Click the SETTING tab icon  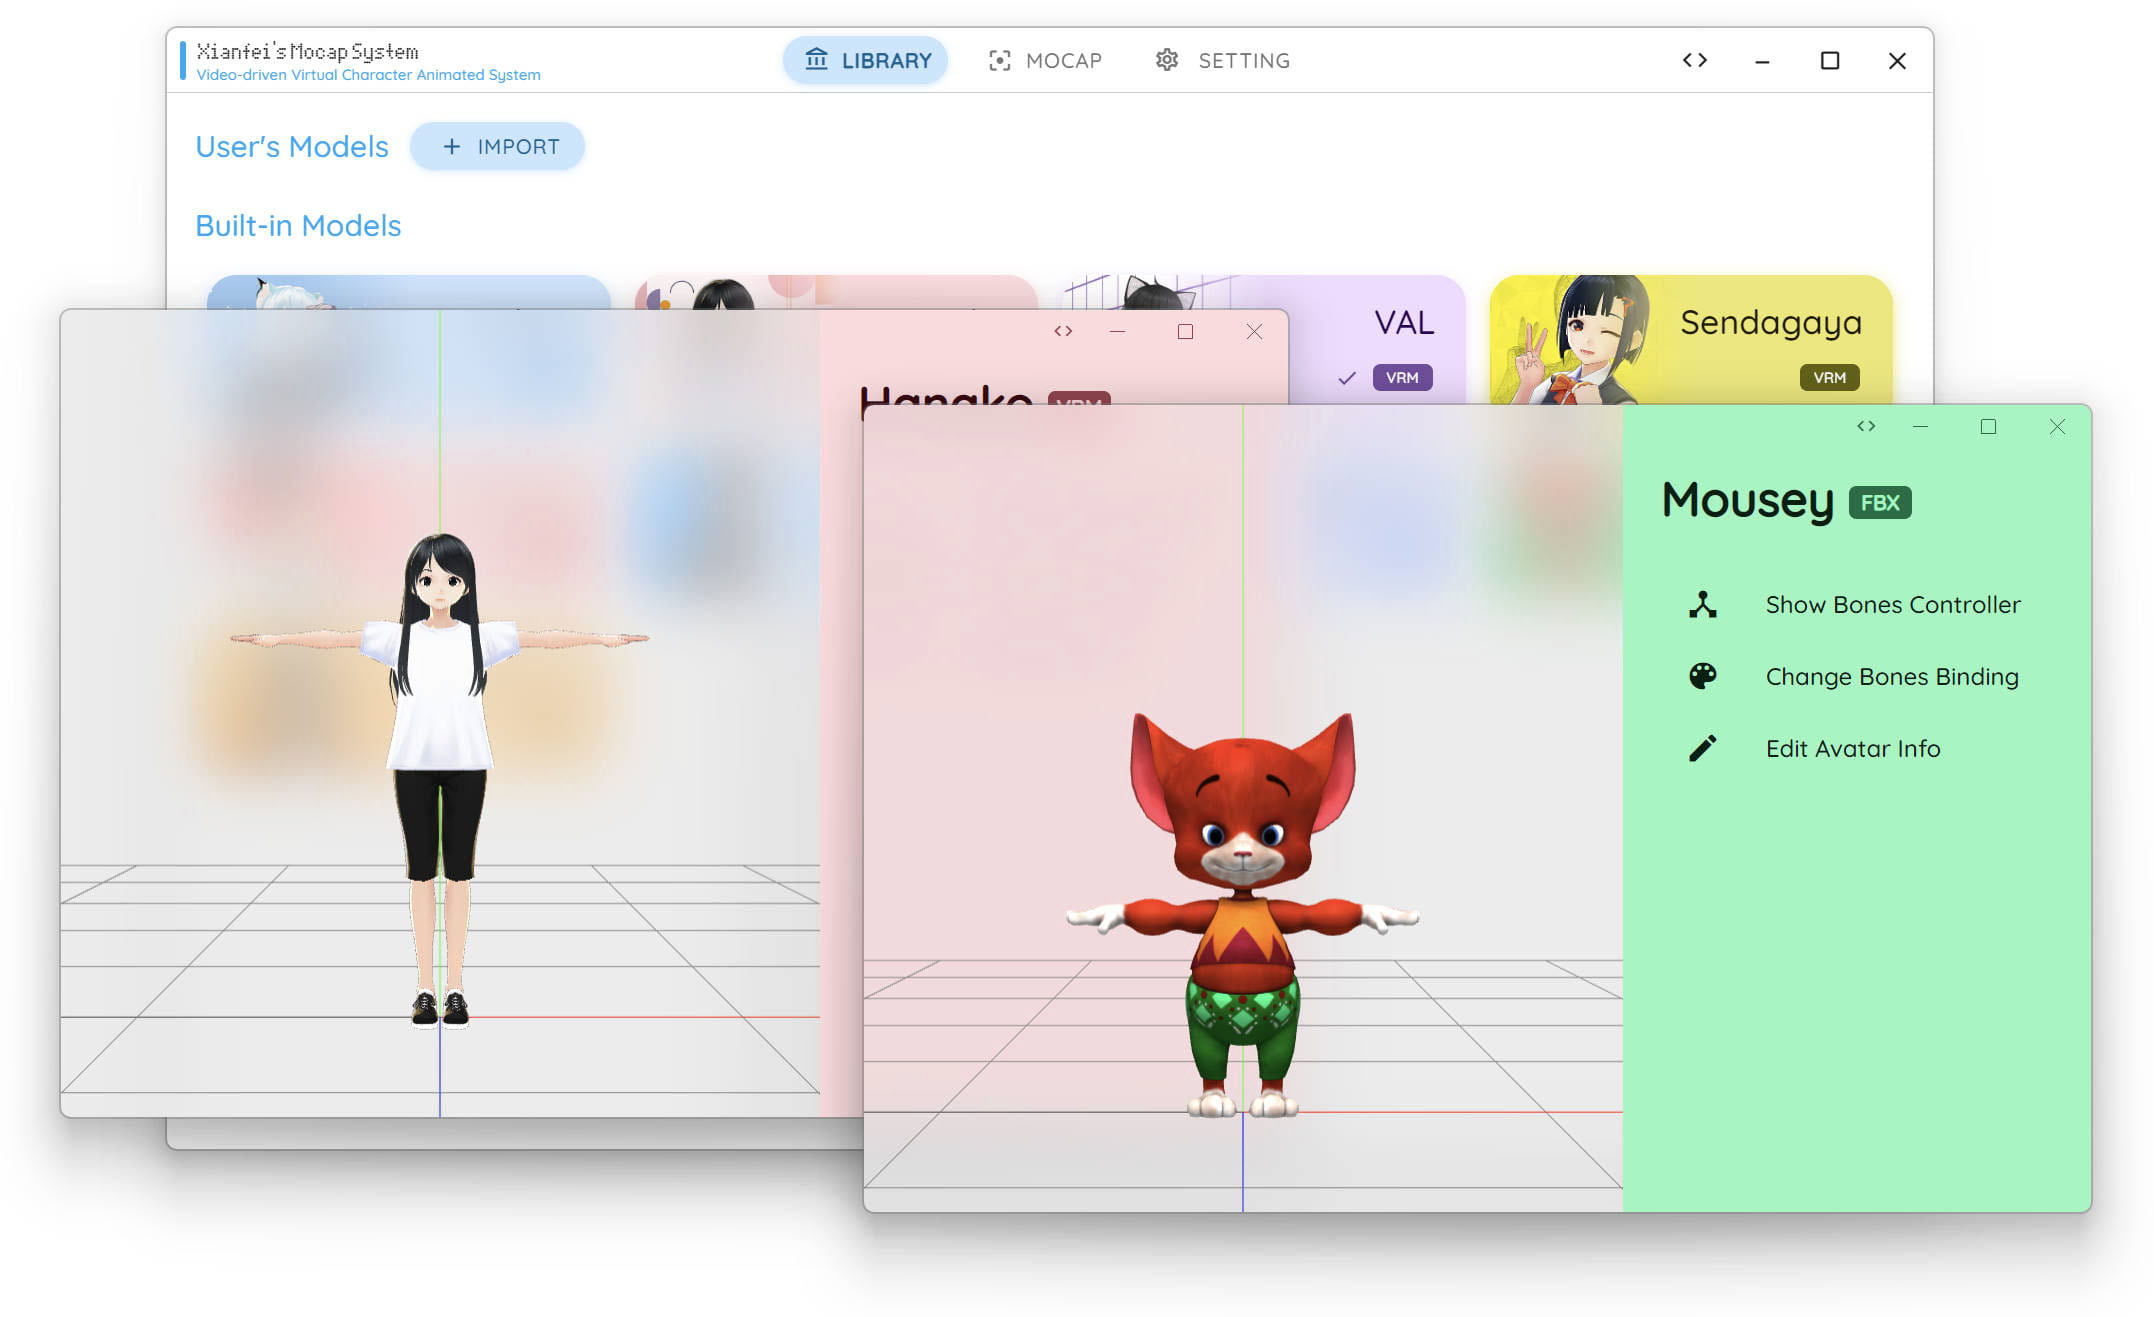point(1168,62)
